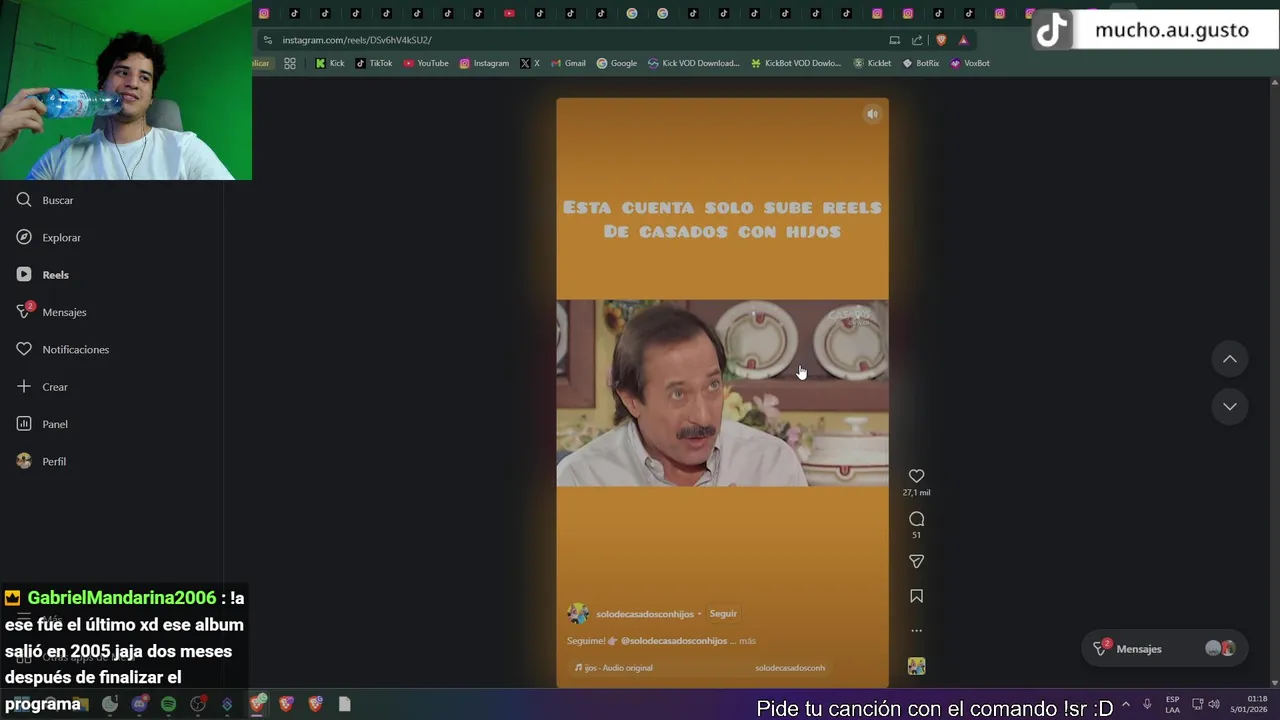Screen dimensions: 1280x720
Task: Open the apps grid icon in bookmarks bar
Action: (290, 63)
